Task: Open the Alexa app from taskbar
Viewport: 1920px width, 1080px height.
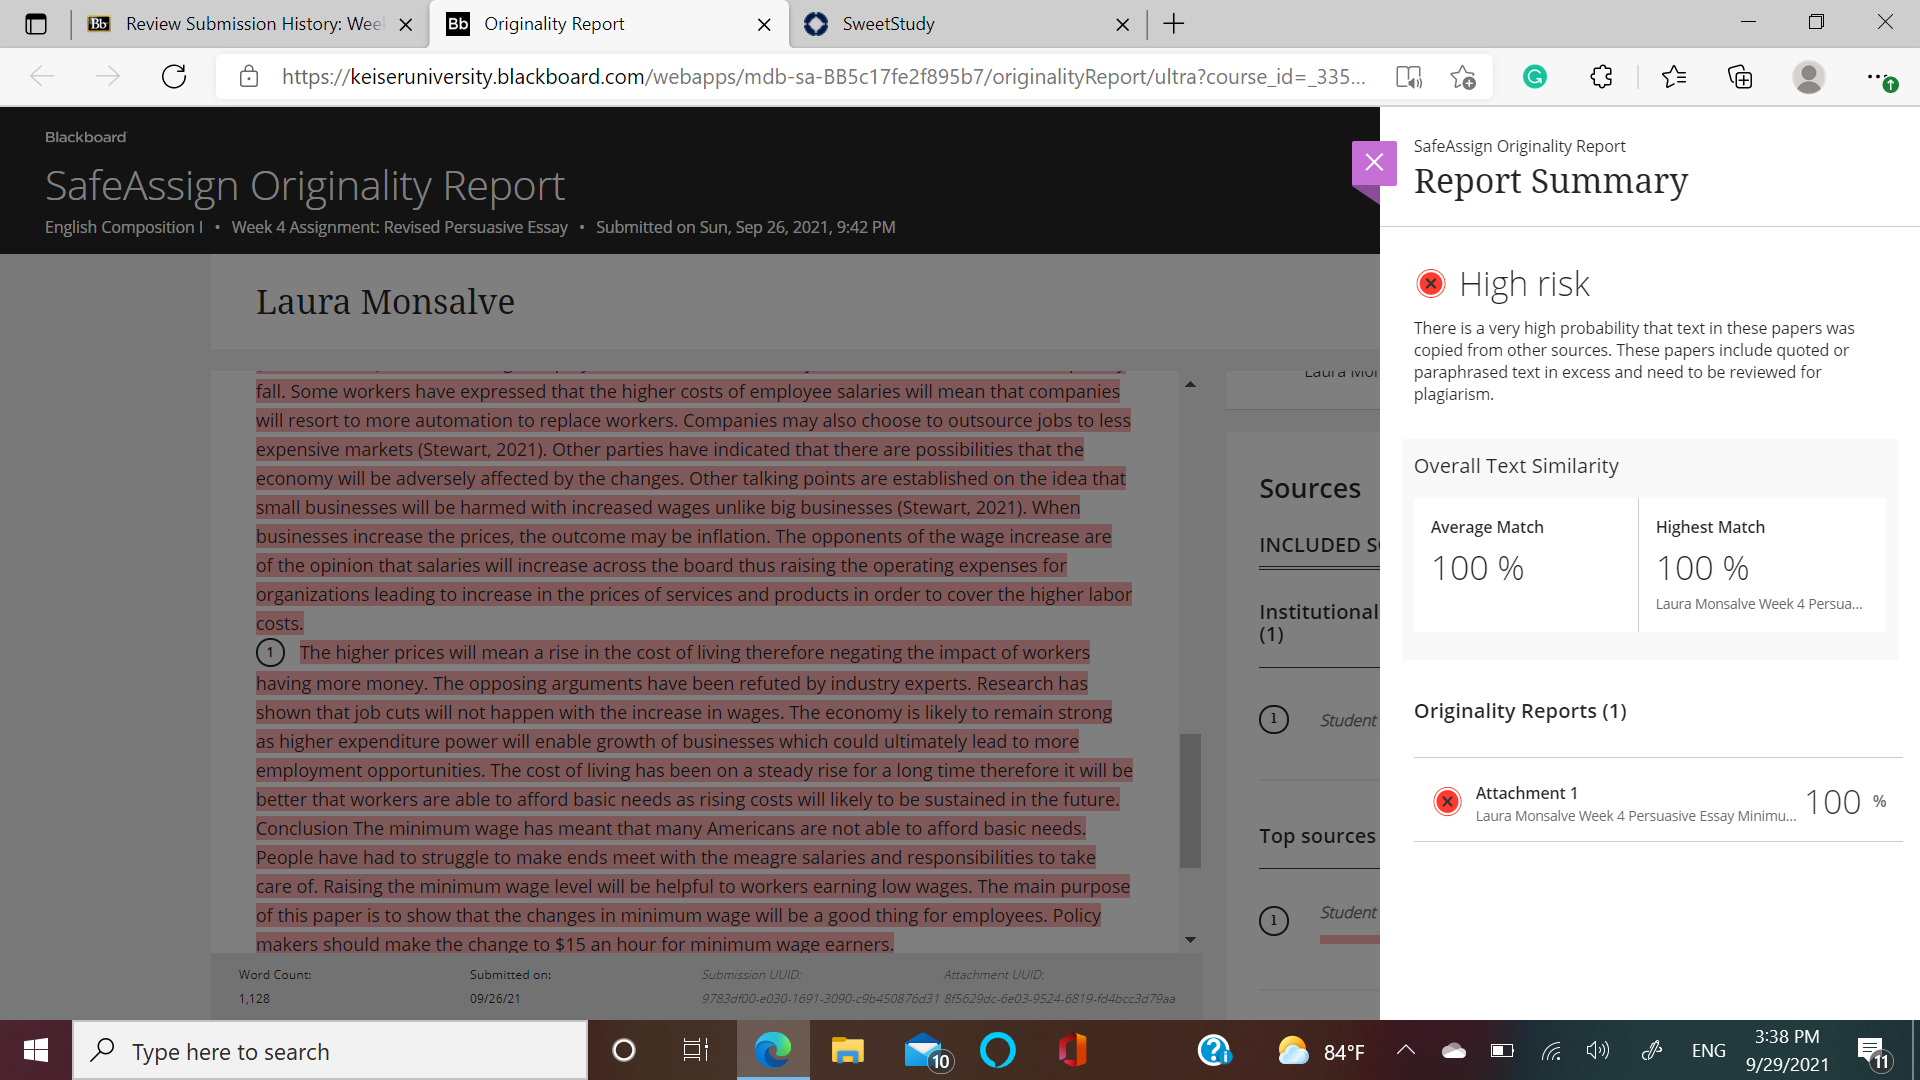Action: pyautogui.click(x=997, y=1050)
